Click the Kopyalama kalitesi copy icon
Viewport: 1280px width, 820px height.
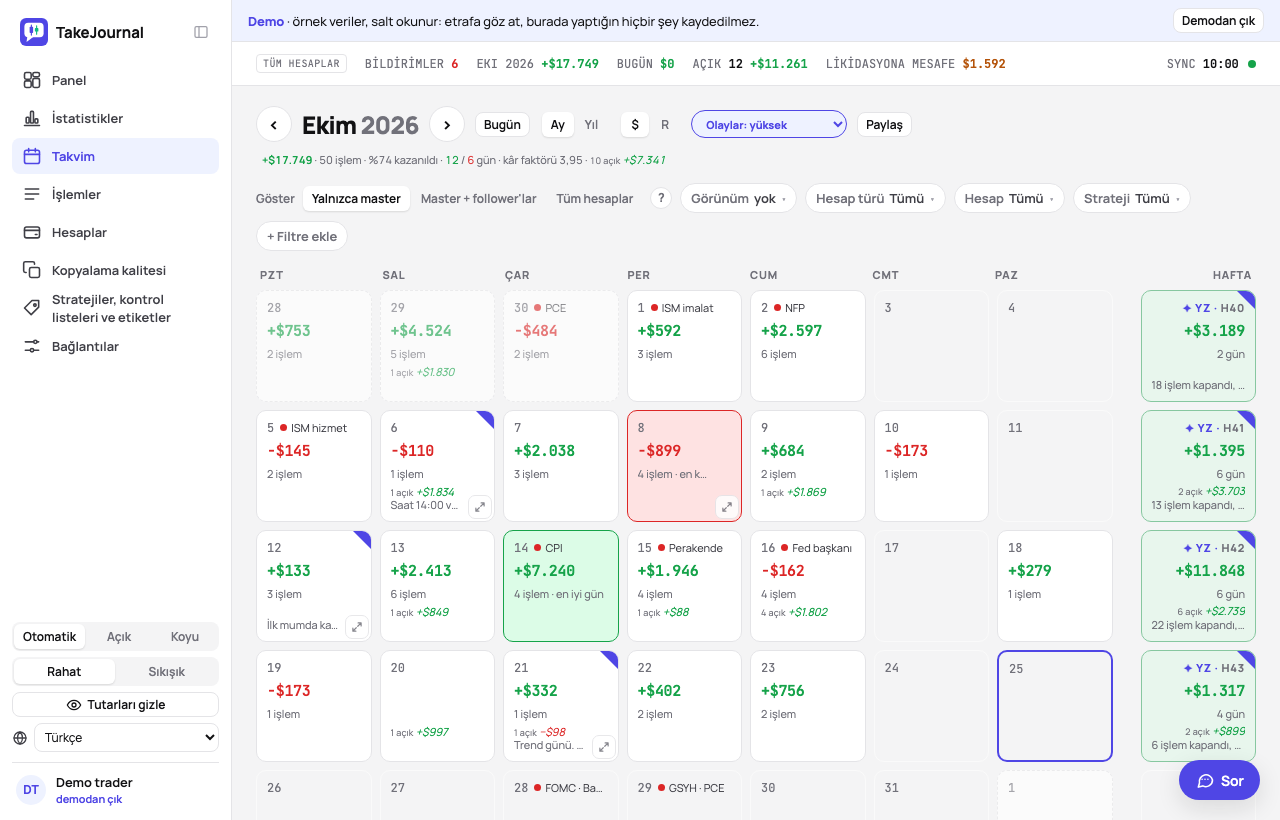(32, 270)
